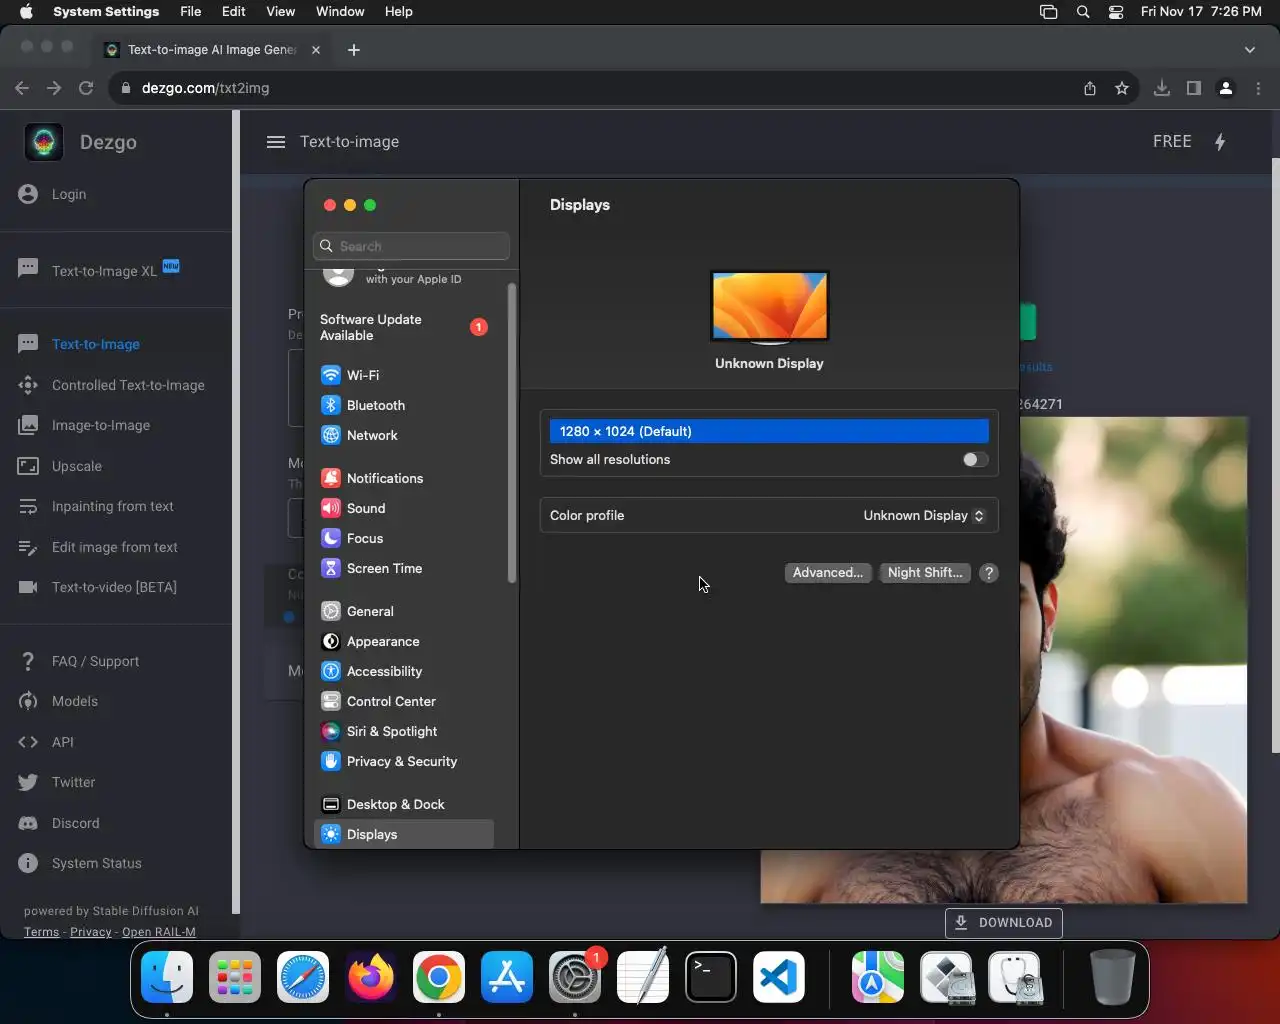Viewport: 1280px width, 1024px height.
Task: Click the lightning bolt icon next to FREE
Action: [x=1220, y=142]
